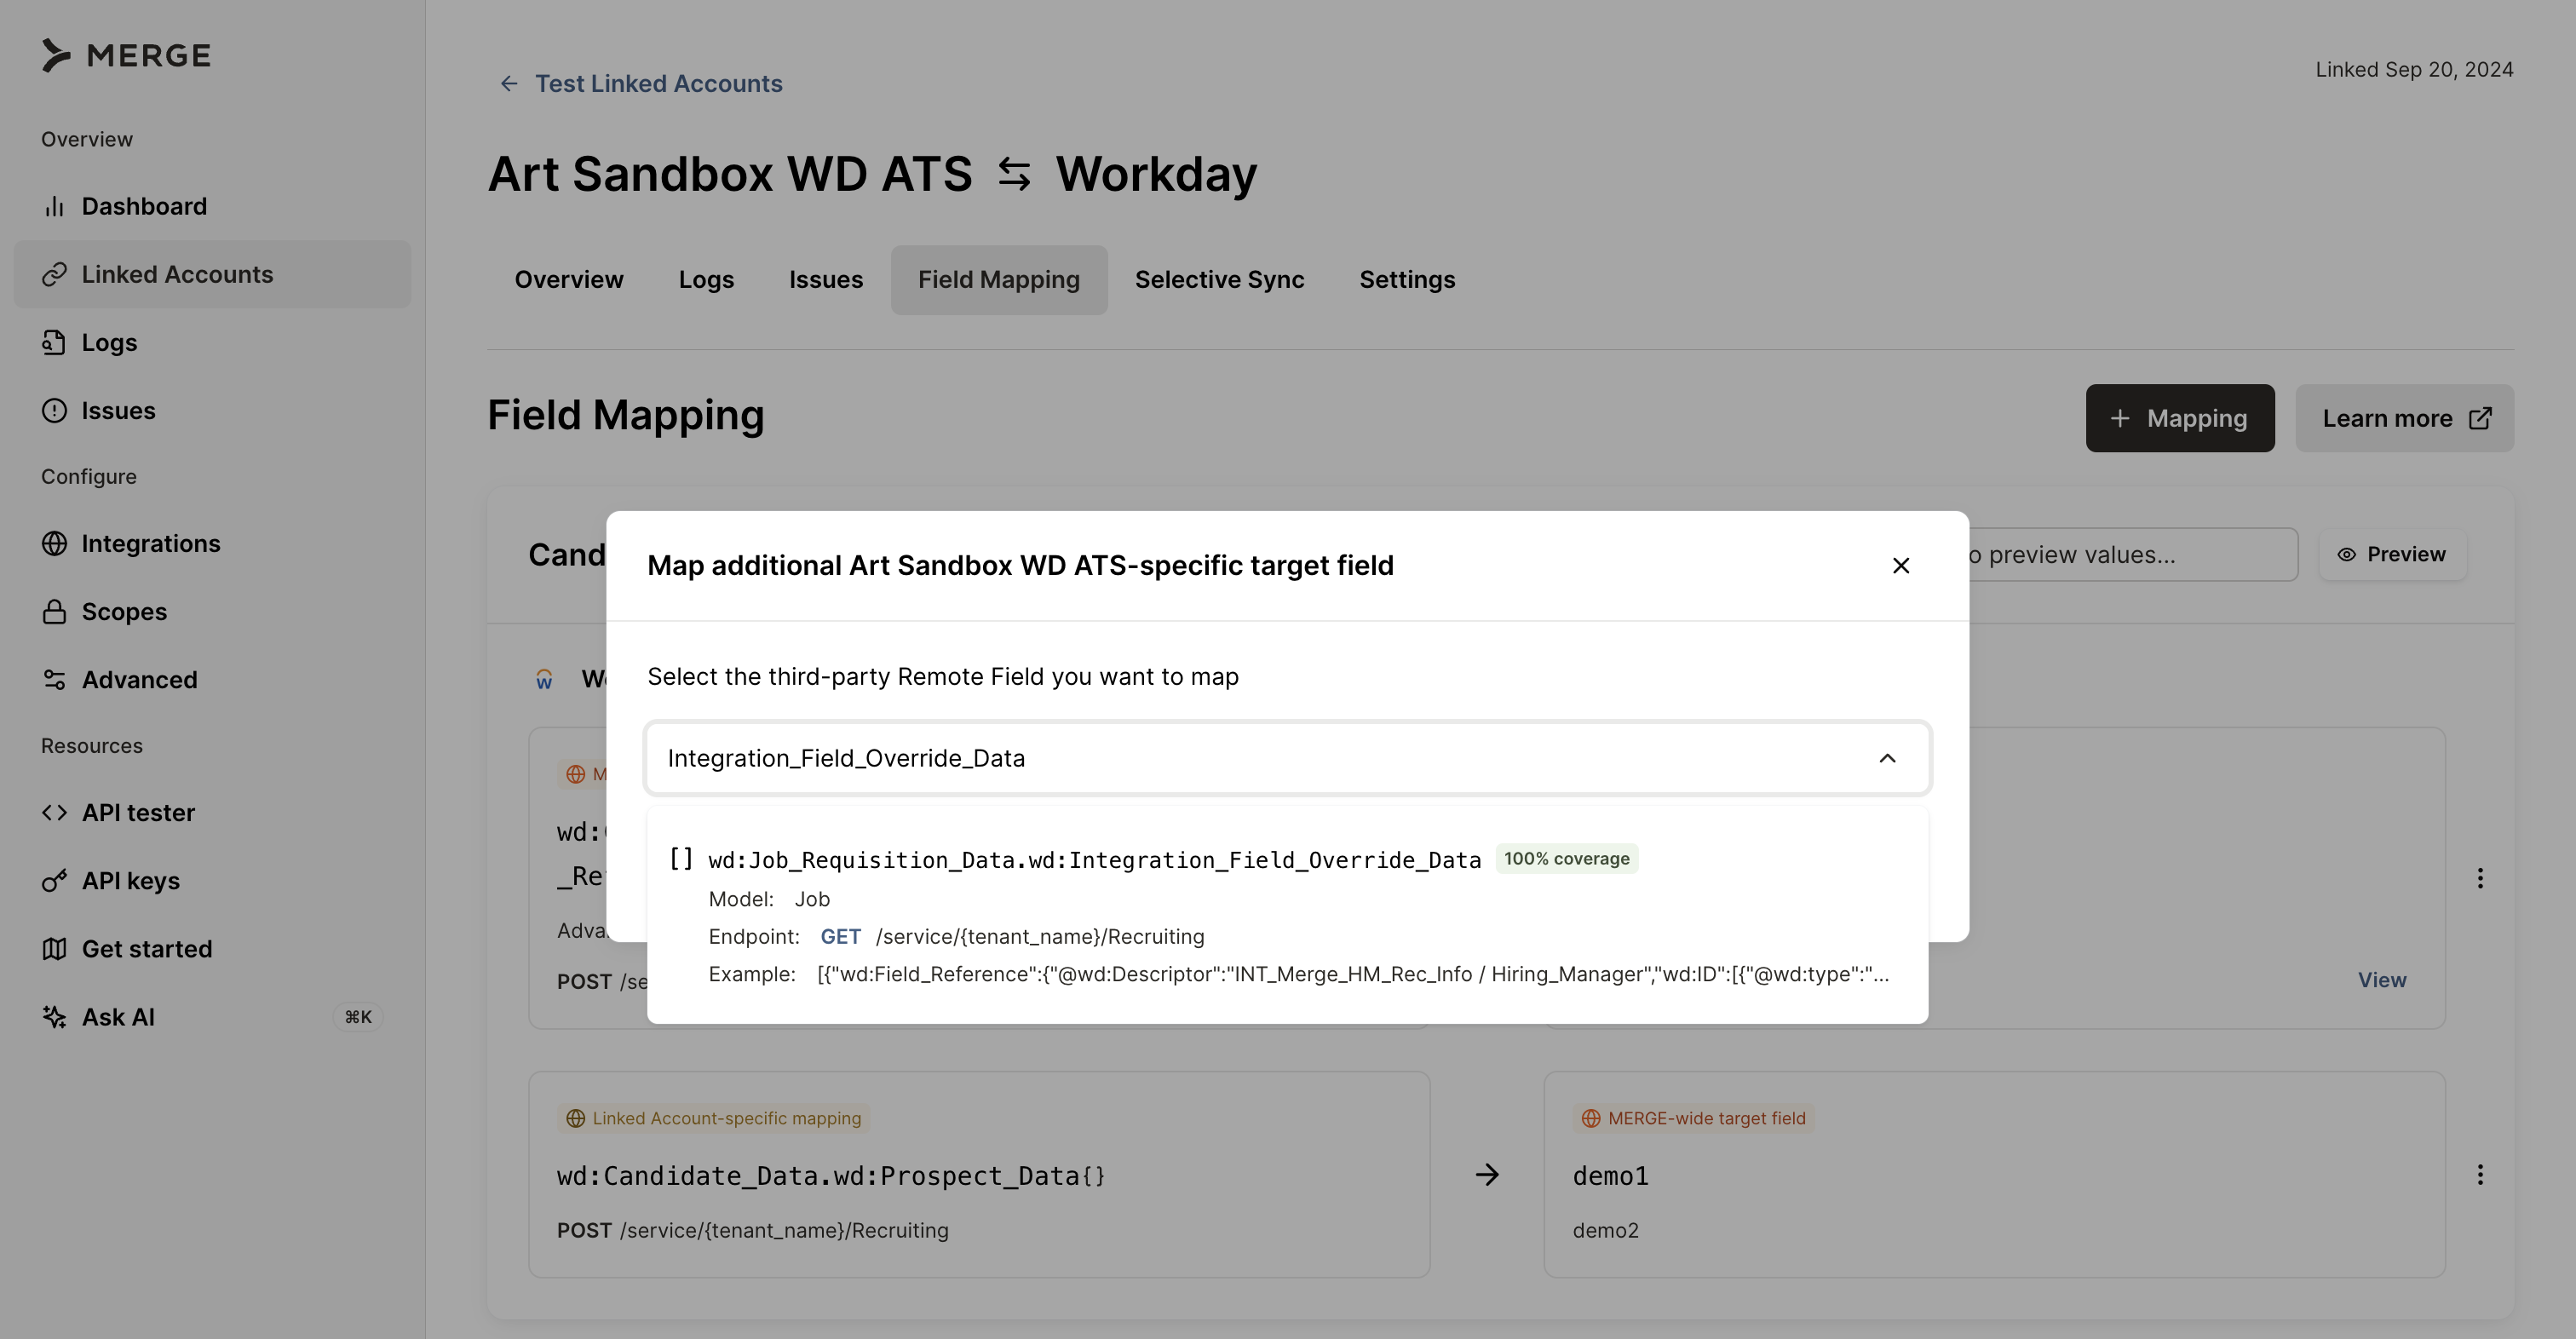The image size is (2576, 1339).
Task: Open Dashboard via bar chart icon
Action: (x=54, y=206)
